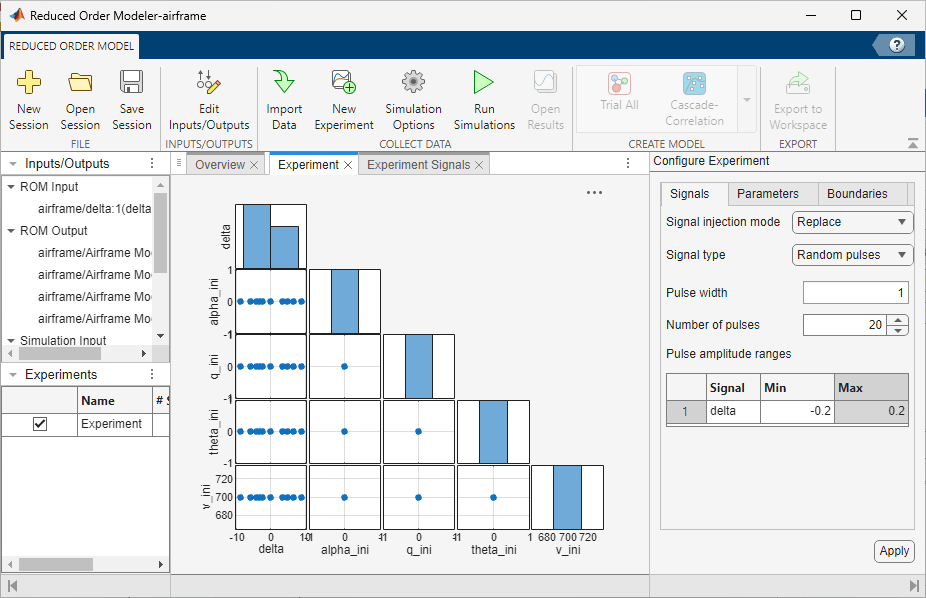
Task: Click inside the Pulse width field
Action: click(858, 292)
